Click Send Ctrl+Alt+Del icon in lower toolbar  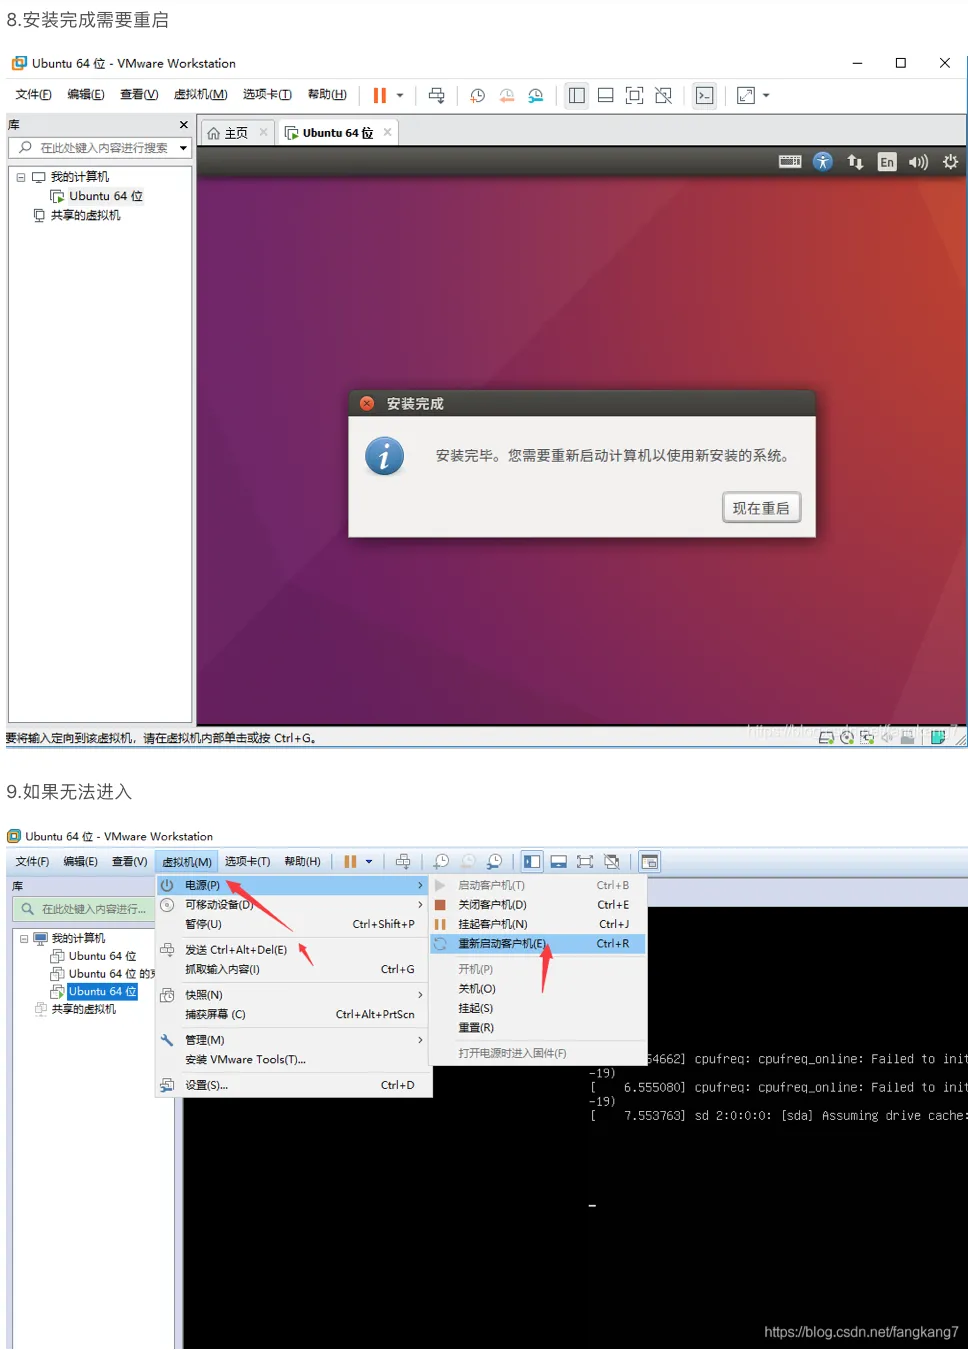403,861
